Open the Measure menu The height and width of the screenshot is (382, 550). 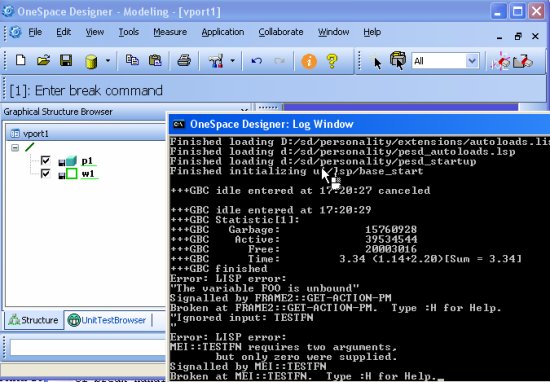click(x=170, y=32)
